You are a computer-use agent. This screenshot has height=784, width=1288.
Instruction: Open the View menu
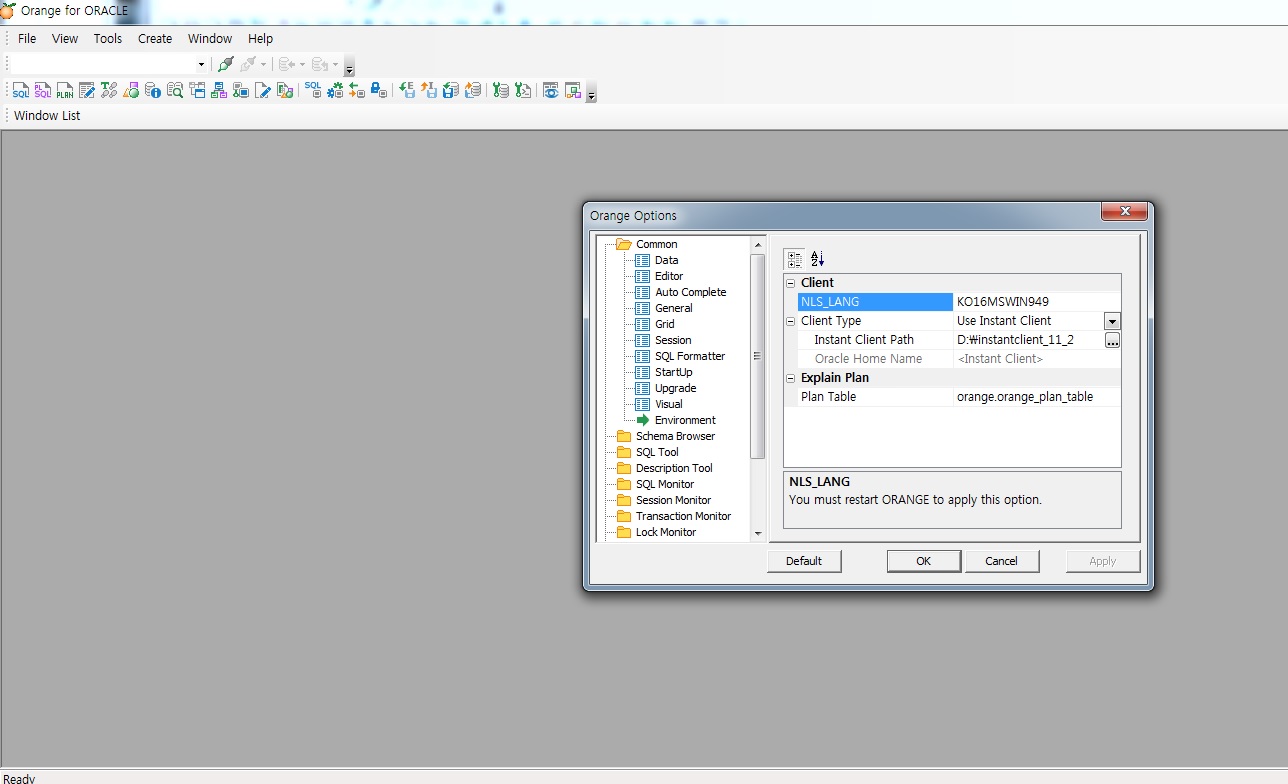point(65,38)
